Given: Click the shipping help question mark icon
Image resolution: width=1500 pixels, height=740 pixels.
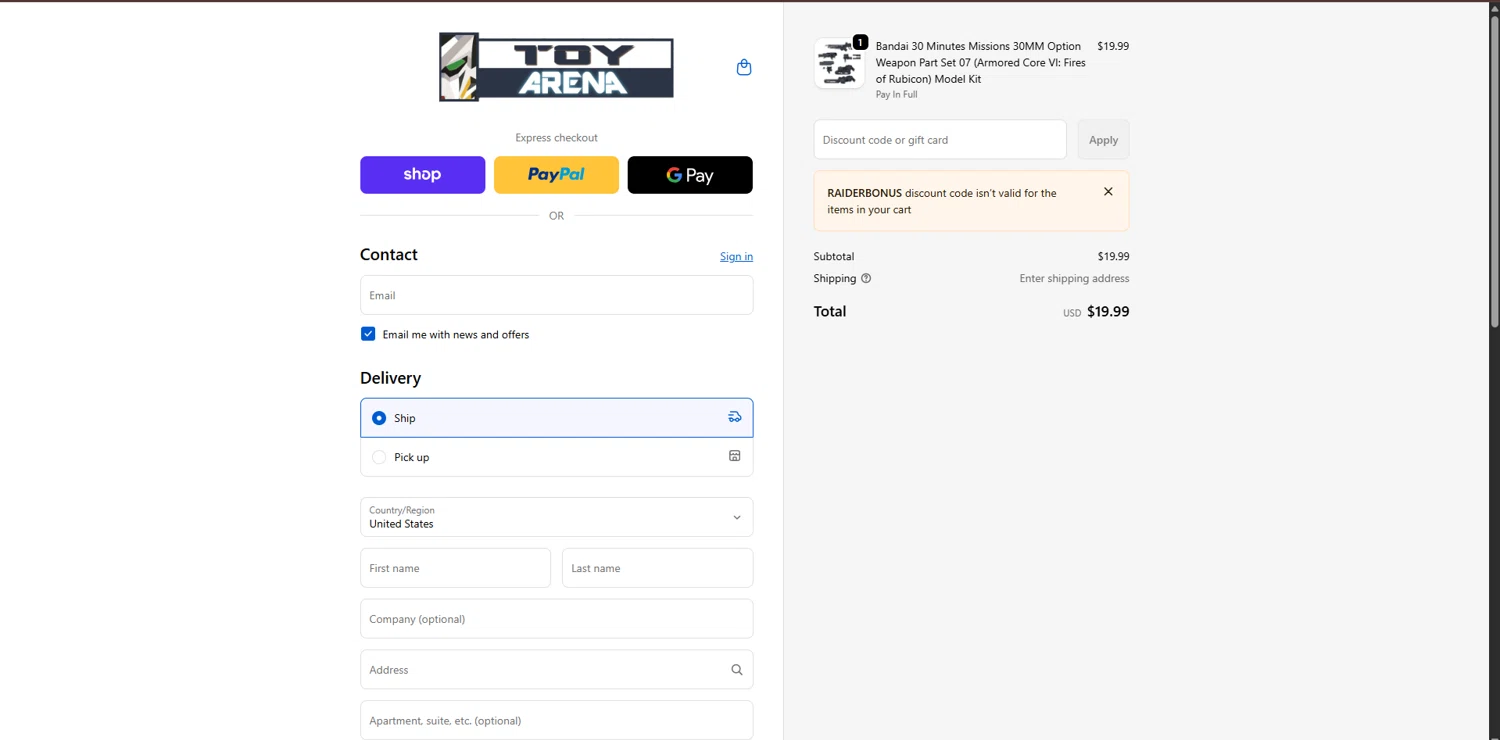Looking at the screenshot, I should pos(866,279).
